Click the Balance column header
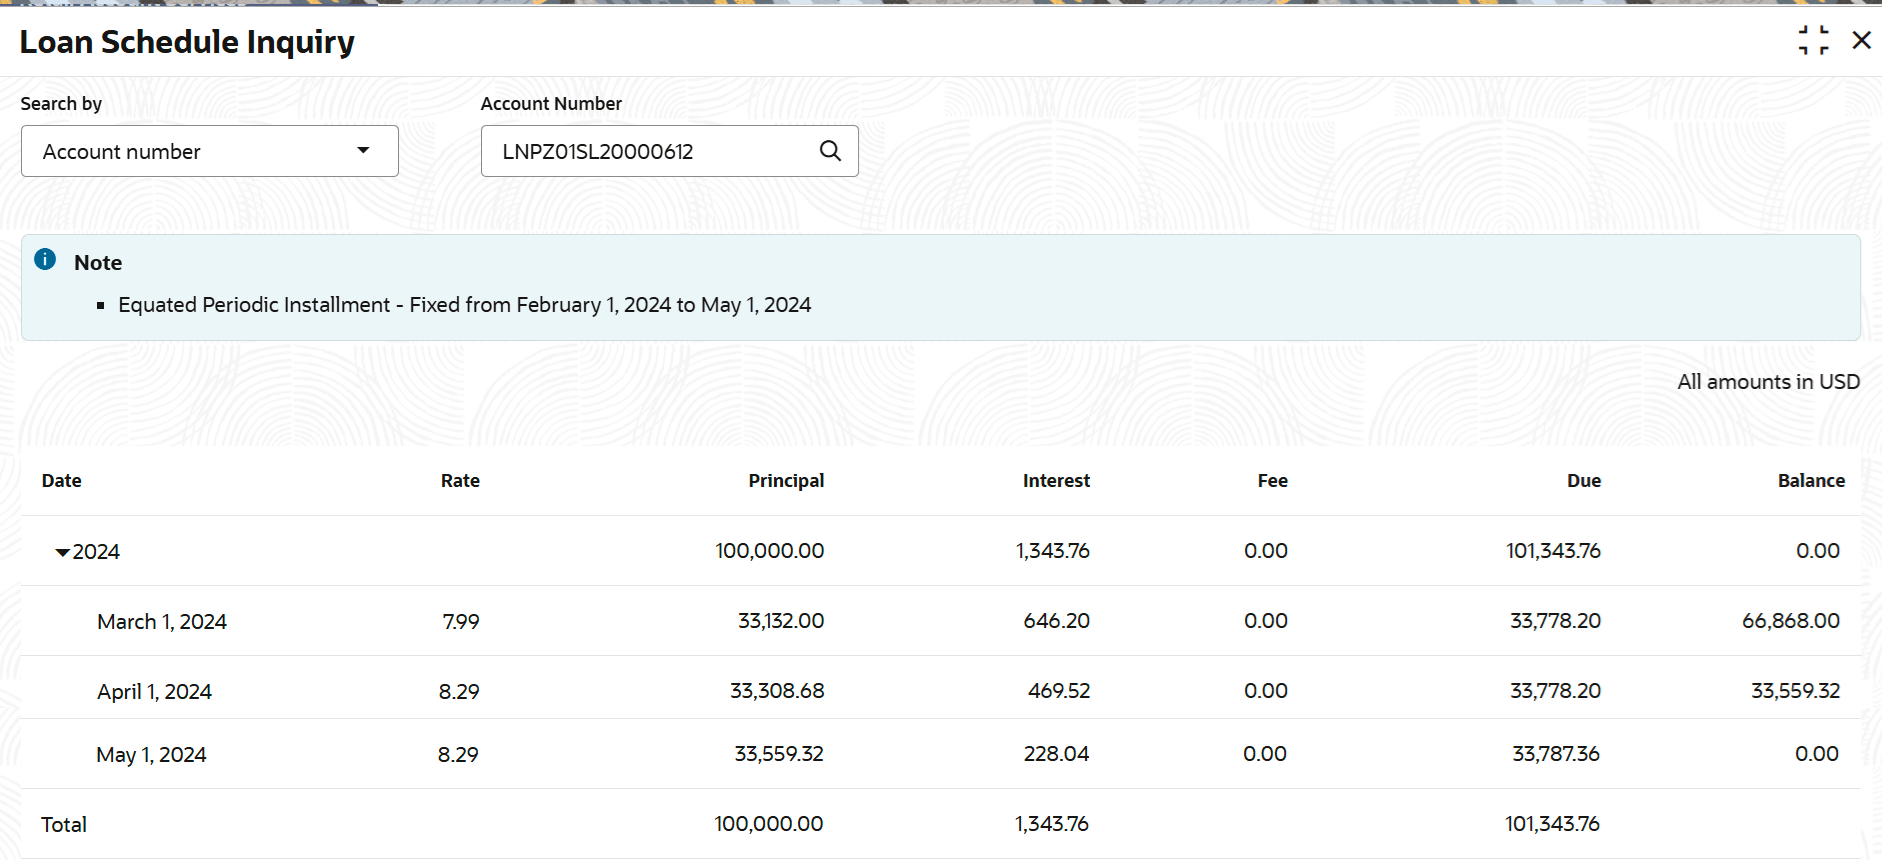The height and width of the screenshot is (865, 1891). pos(1811,481)
